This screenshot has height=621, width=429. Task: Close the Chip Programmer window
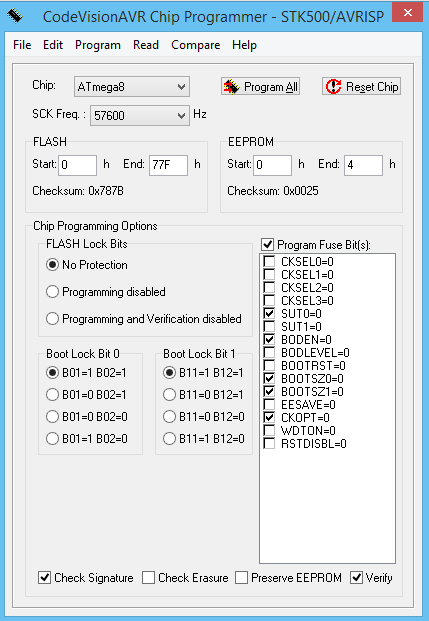tap(408, 13)
